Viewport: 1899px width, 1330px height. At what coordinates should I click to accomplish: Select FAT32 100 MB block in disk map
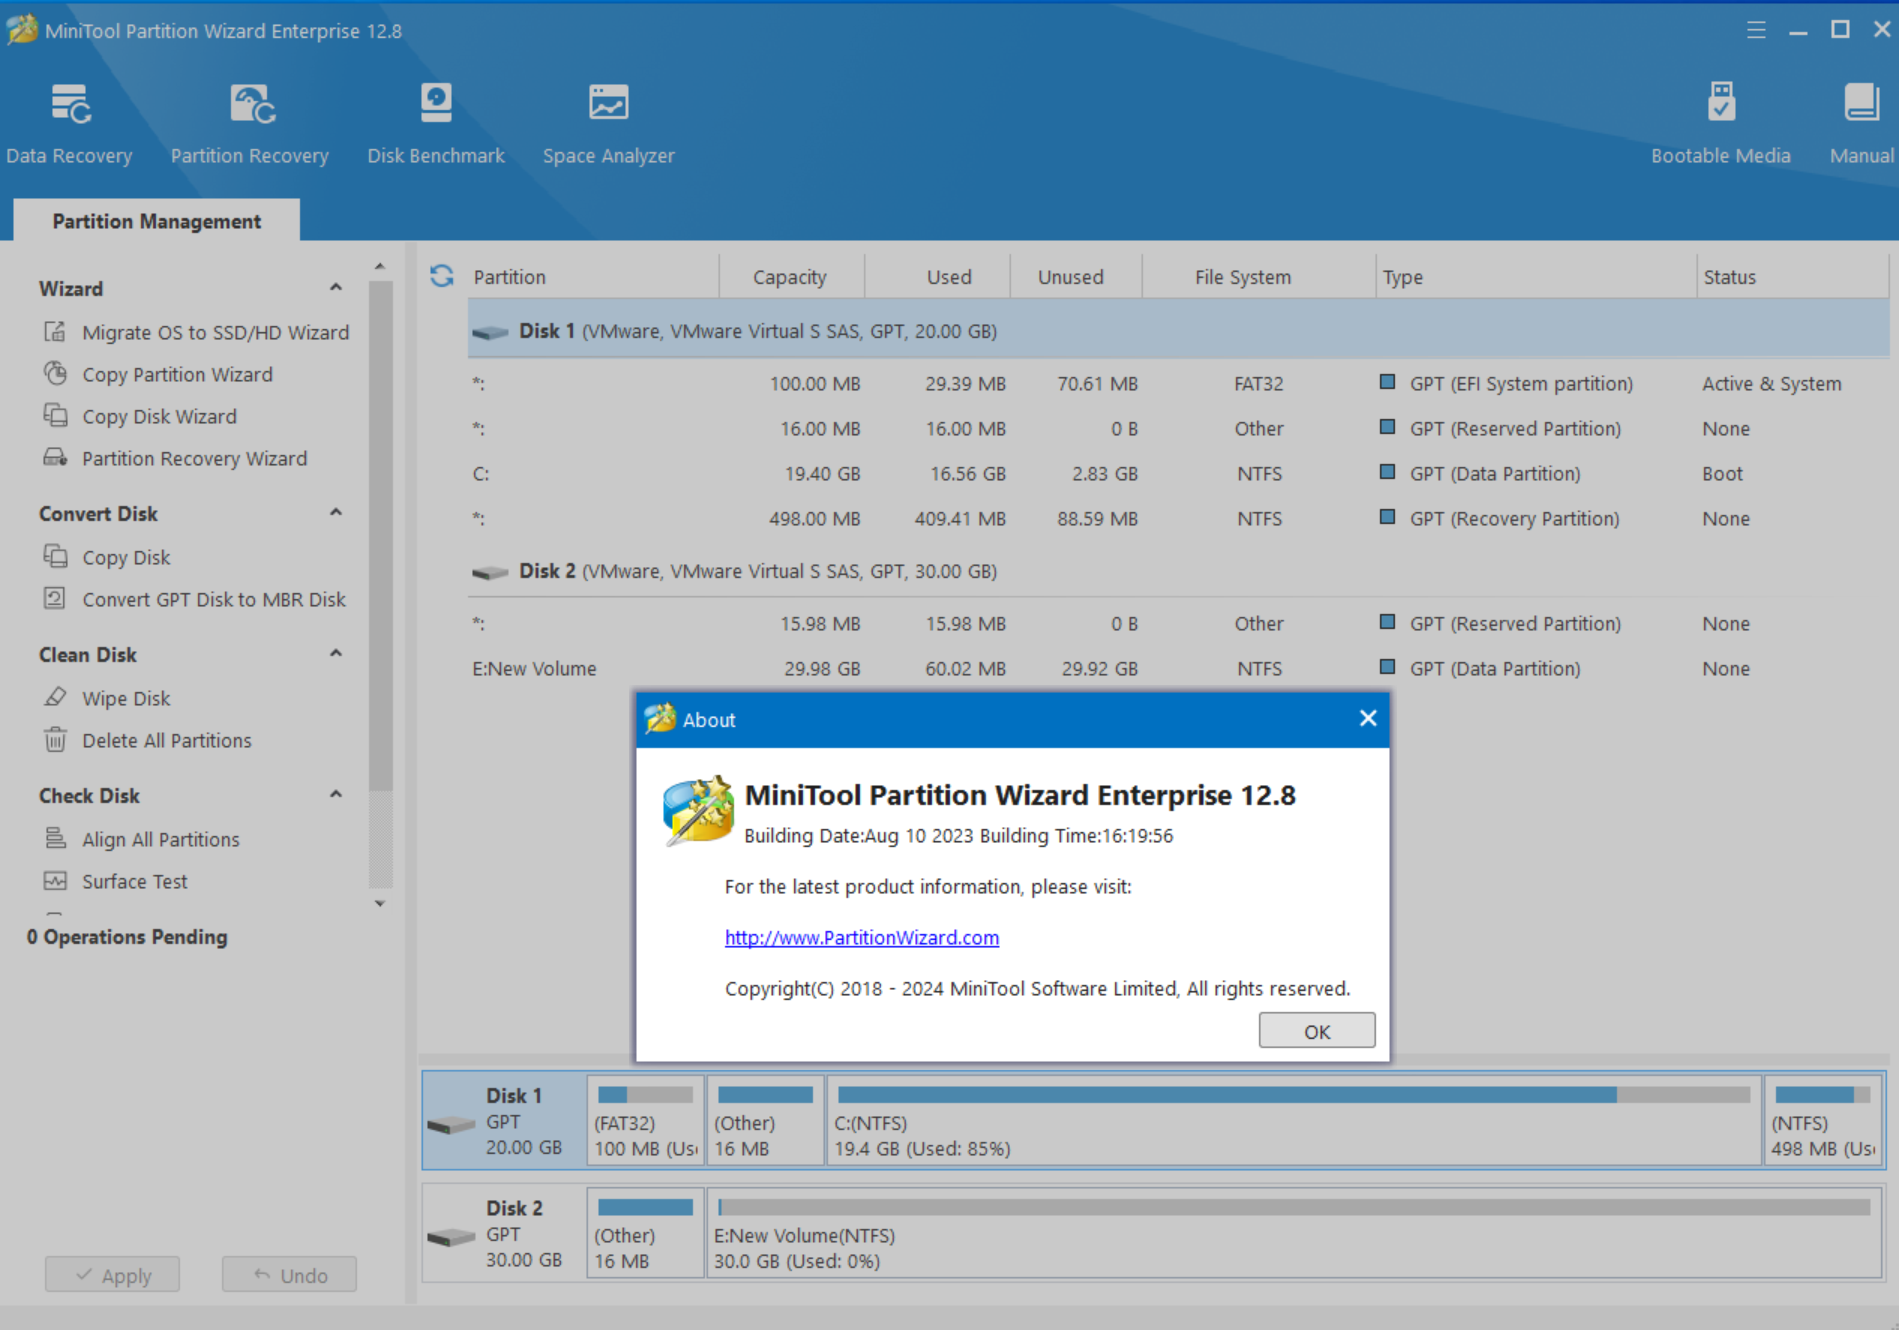tap(646, 1121)
